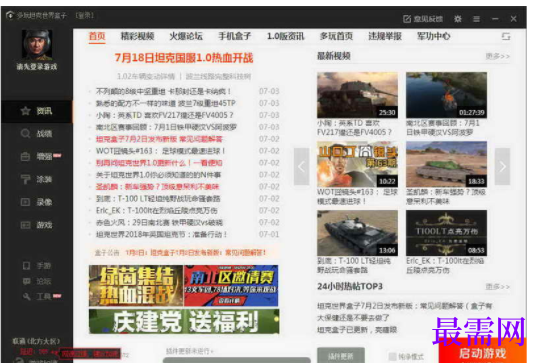Viewport: 544px width, 363px height.
Task: Click the 南北区邀请赛 banner
Action: [231, 286]
